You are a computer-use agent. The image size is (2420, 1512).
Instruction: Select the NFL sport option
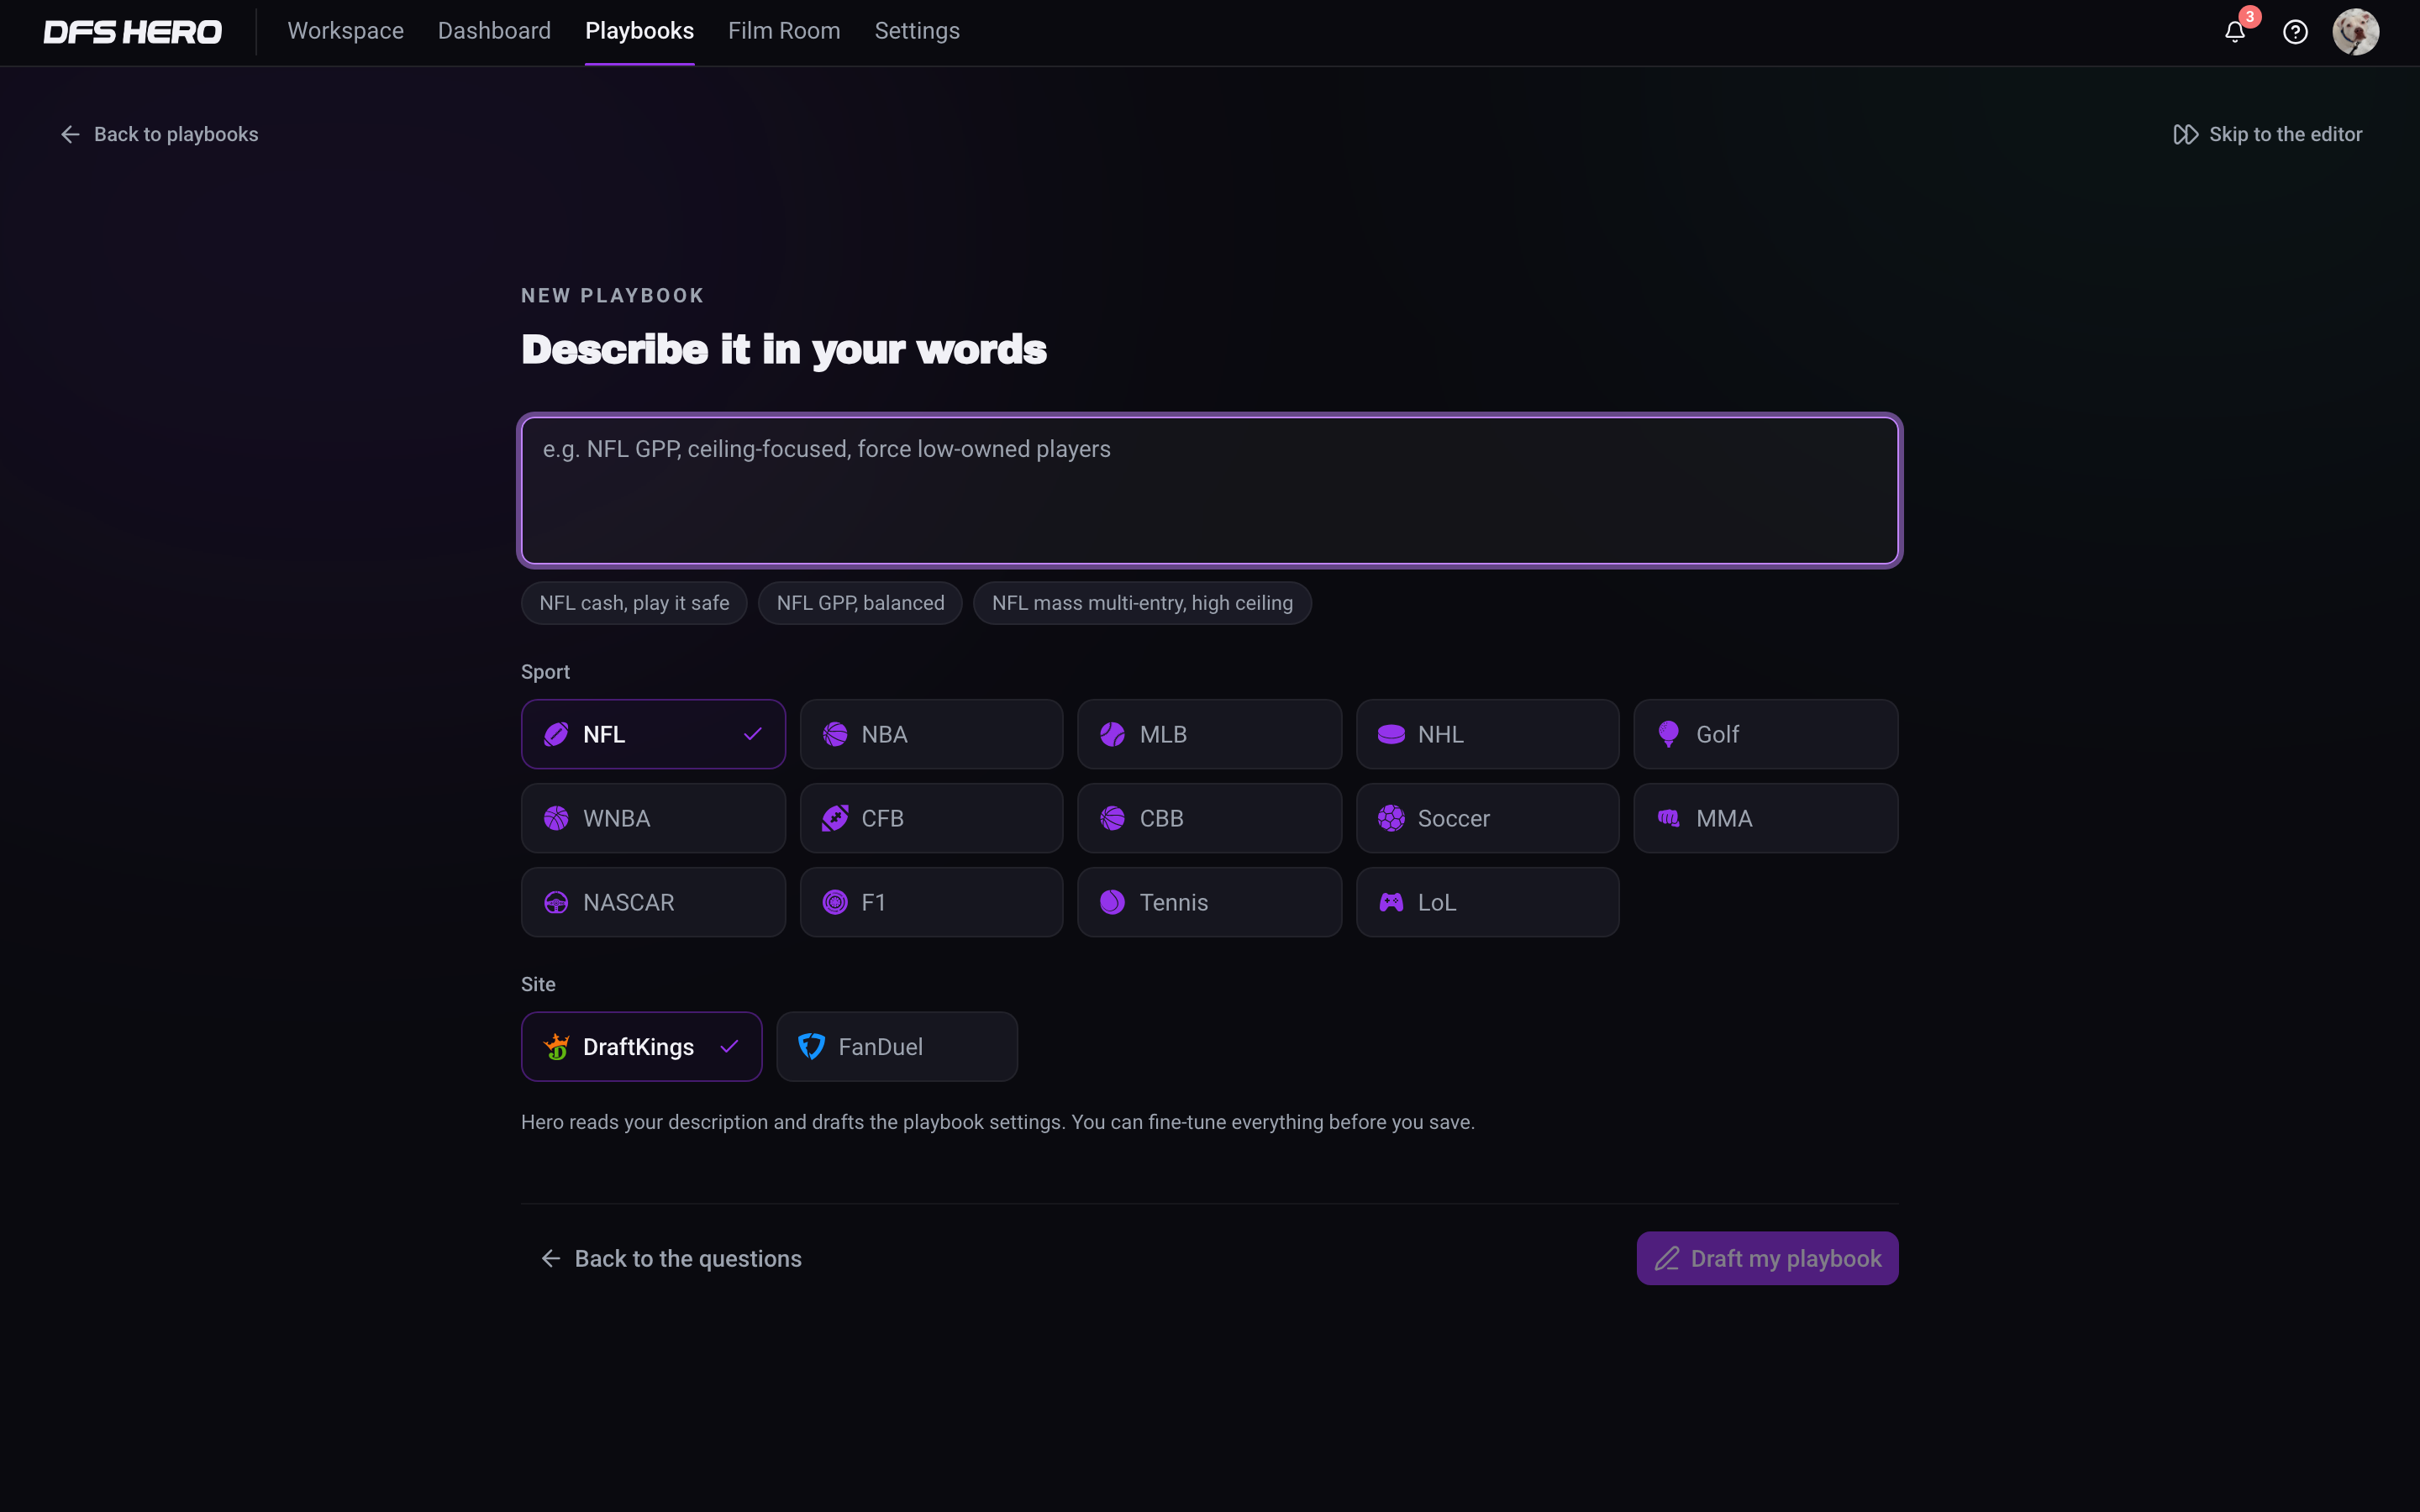coord(653,734)
